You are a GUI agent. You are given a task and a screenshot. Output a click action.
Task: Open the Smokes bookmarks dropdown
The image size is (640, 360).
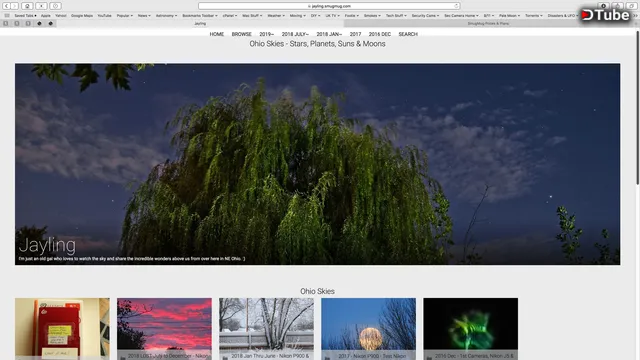pyautogui.click(x=372, y=16)
